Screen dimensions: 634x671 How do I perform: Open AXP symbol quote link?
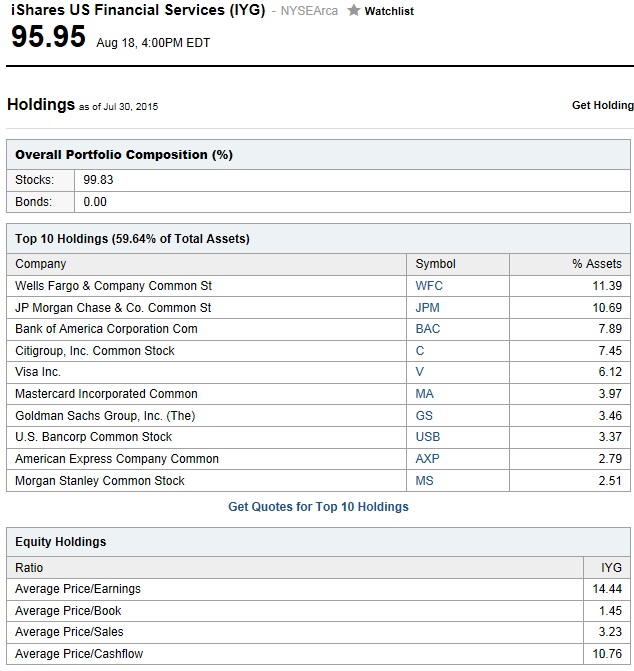[x=427, y=459]
